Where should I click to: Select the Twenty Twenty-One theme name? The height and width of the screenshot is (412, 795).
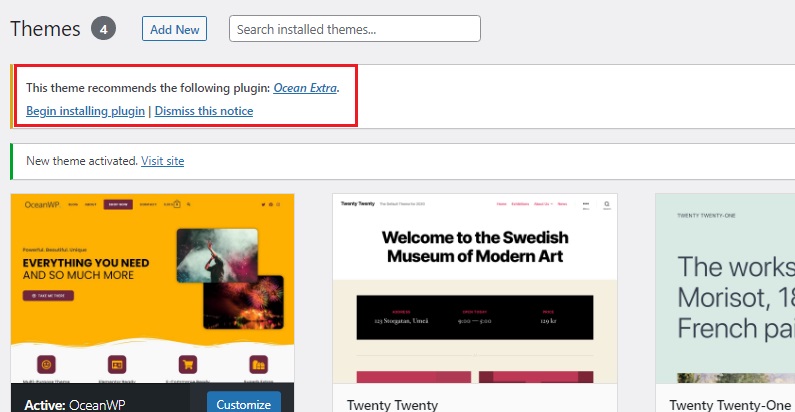tap(730, 404)
